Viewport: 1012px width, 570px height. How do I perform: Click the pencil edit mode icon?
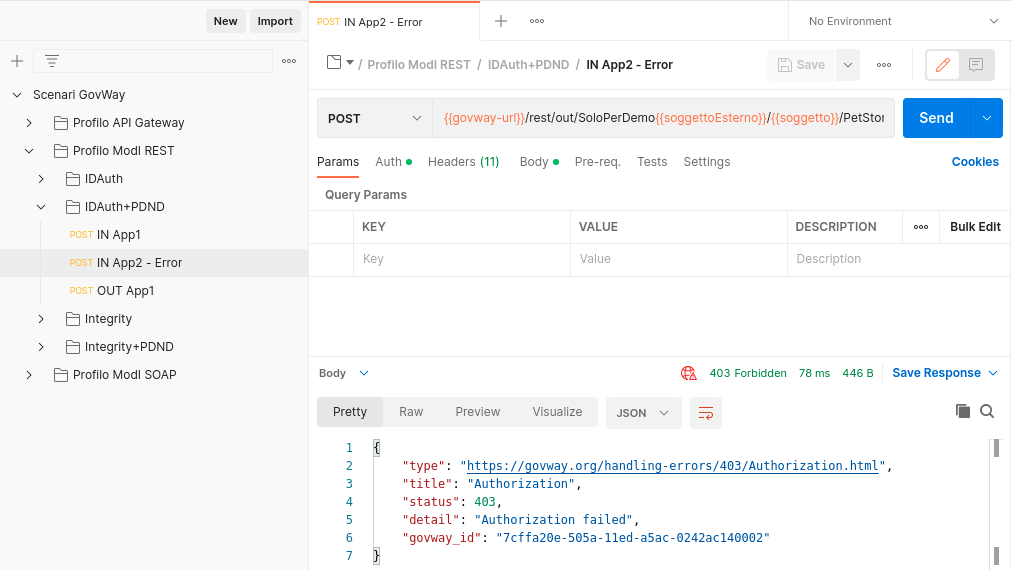[942, 65]
